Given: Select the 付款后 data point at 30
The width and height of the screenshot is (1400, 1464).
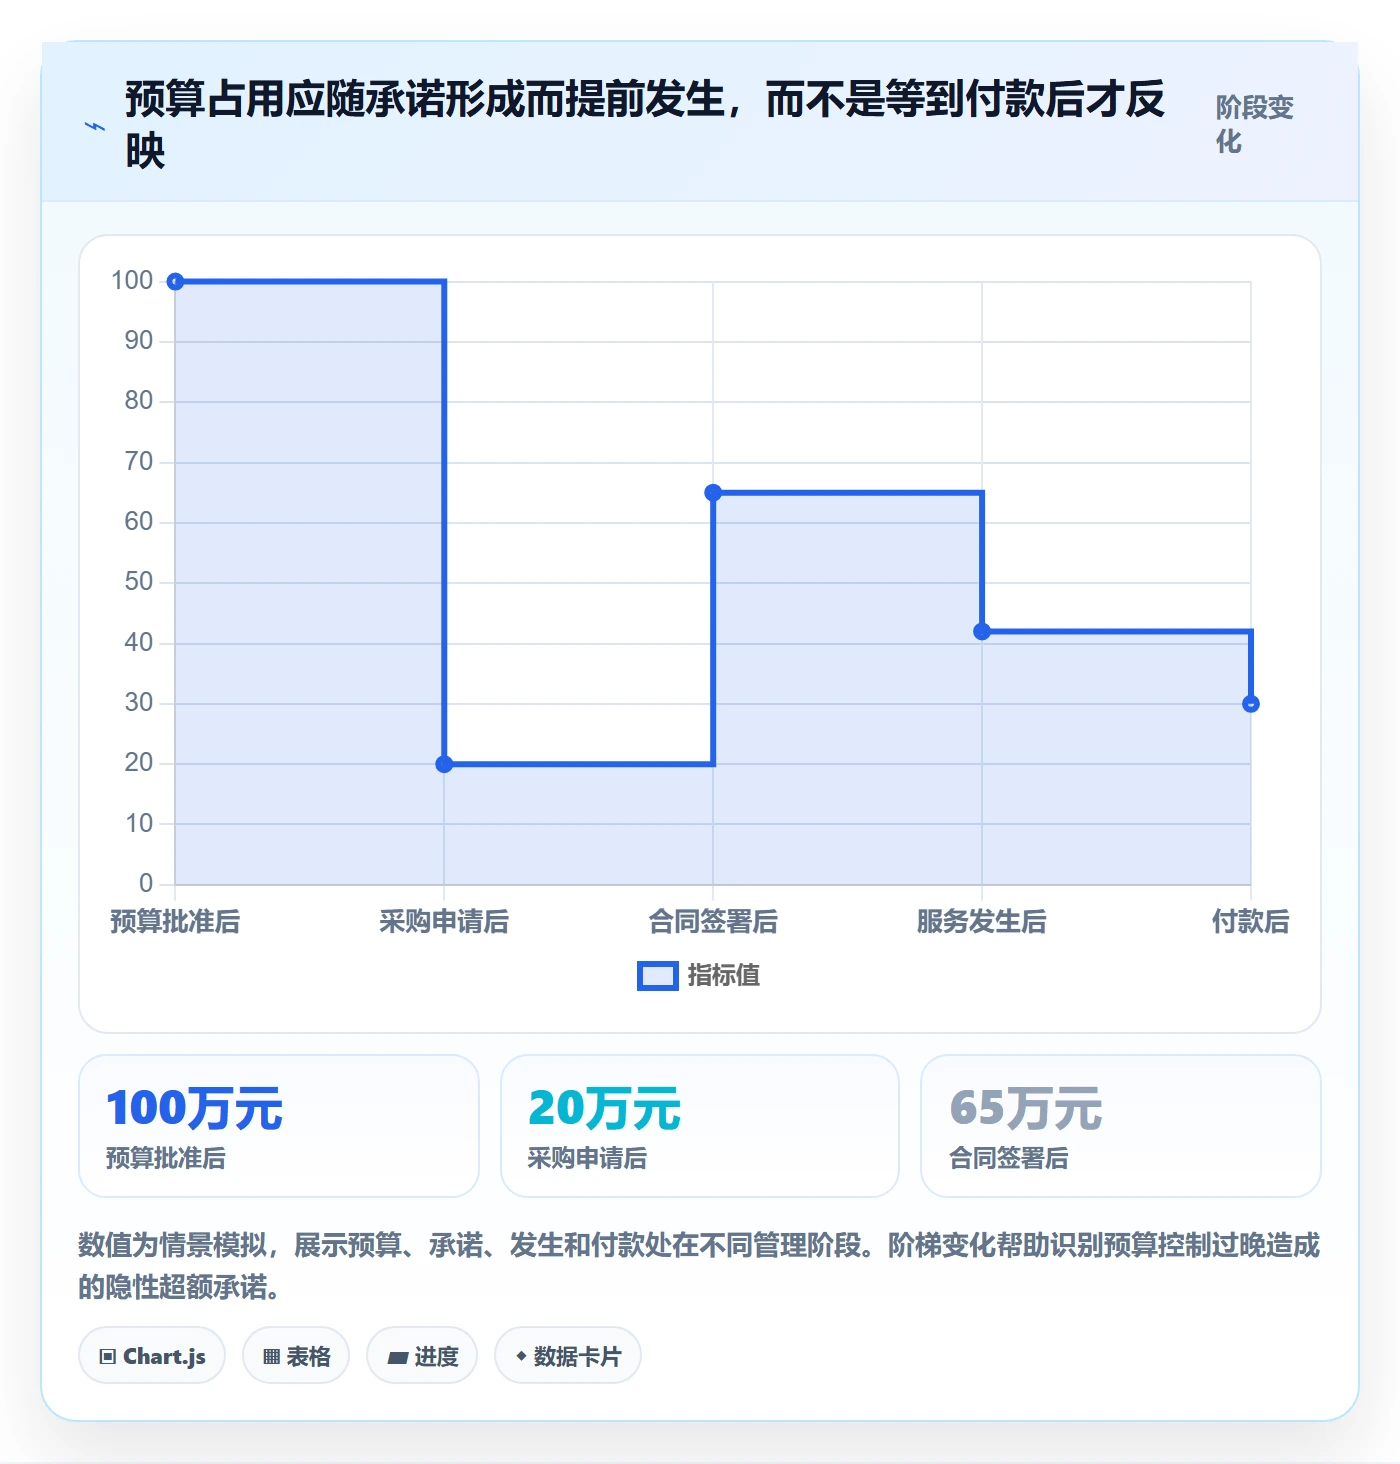Looking at the screenshot, I should click(x=1251, y=704).
